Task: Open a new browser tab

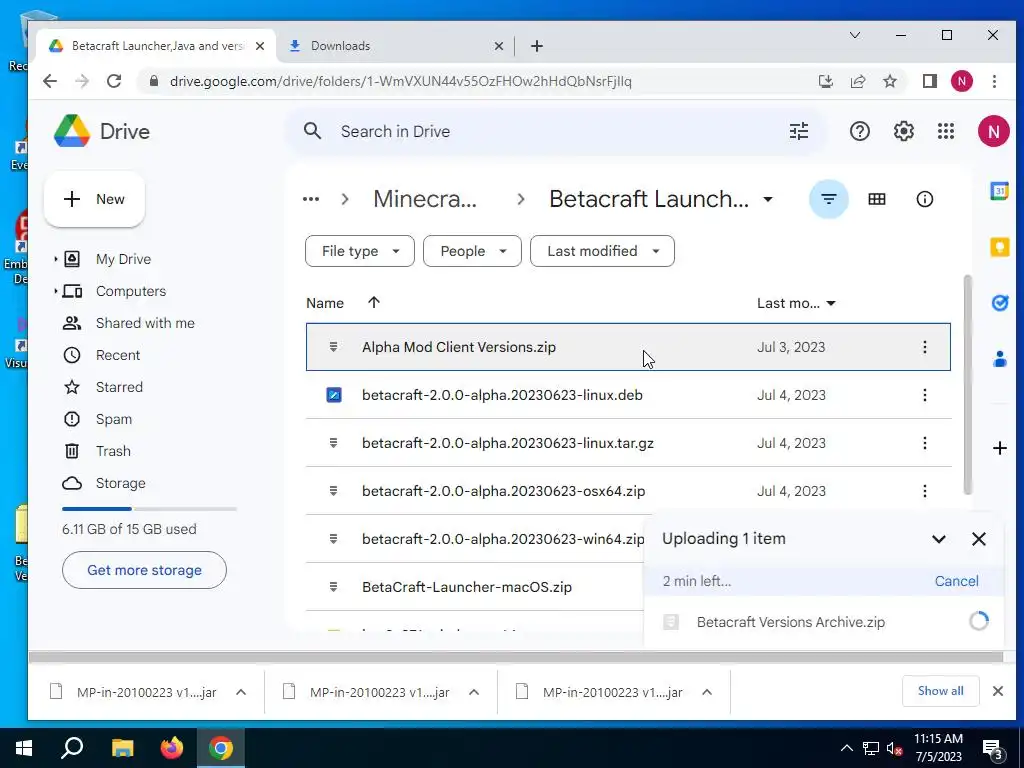Action: (536, 46)
